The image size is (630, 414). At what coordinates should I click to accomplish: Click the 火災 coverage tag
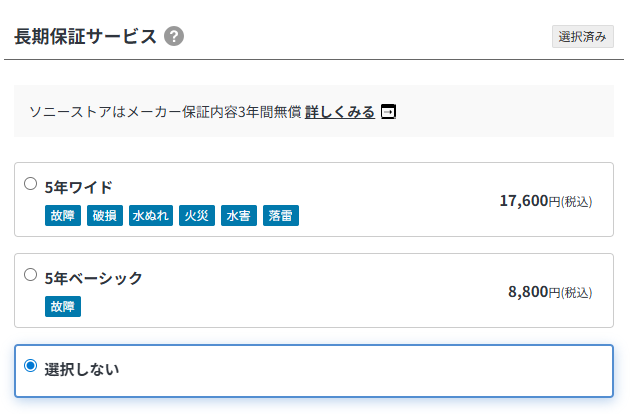click(197, 215)
